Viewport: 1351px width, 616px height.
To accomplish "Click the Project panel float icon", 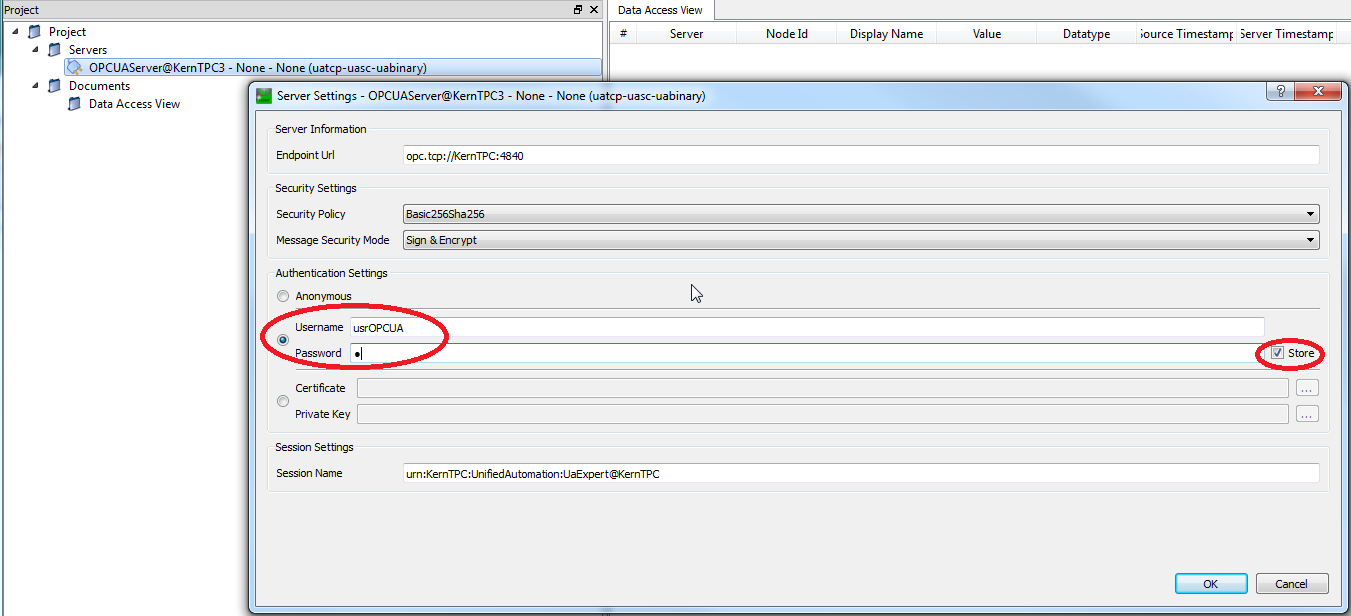I will [578, 10].
